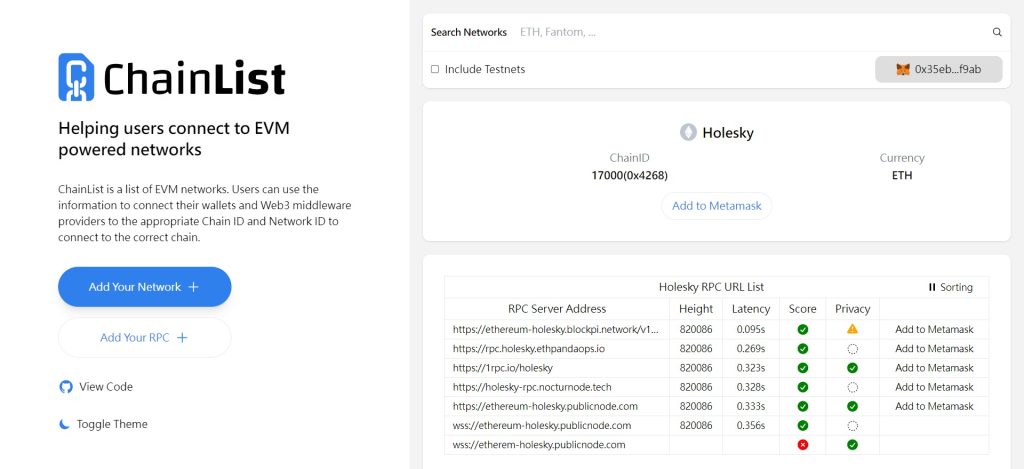Screen dimensions: 1024x469
Task: Switch theme with Toggle Theme
Action: click(x=111, y=424)
